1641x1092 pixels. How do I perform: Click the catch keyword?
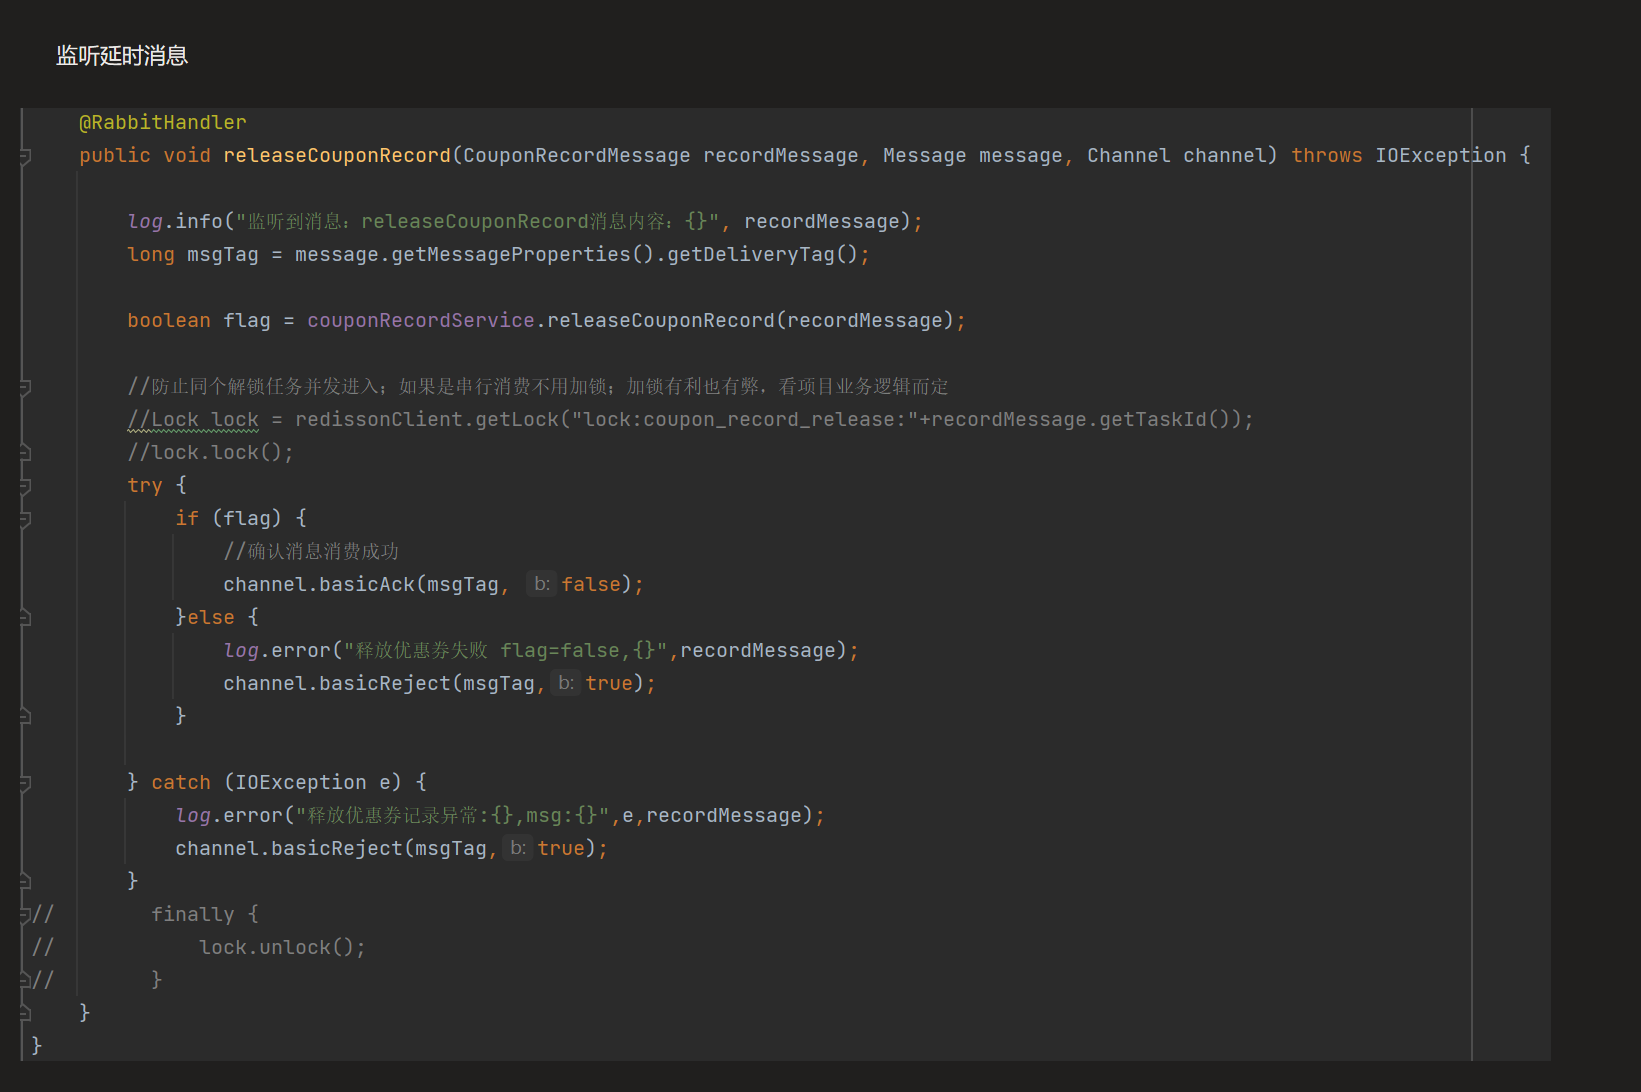181,783
